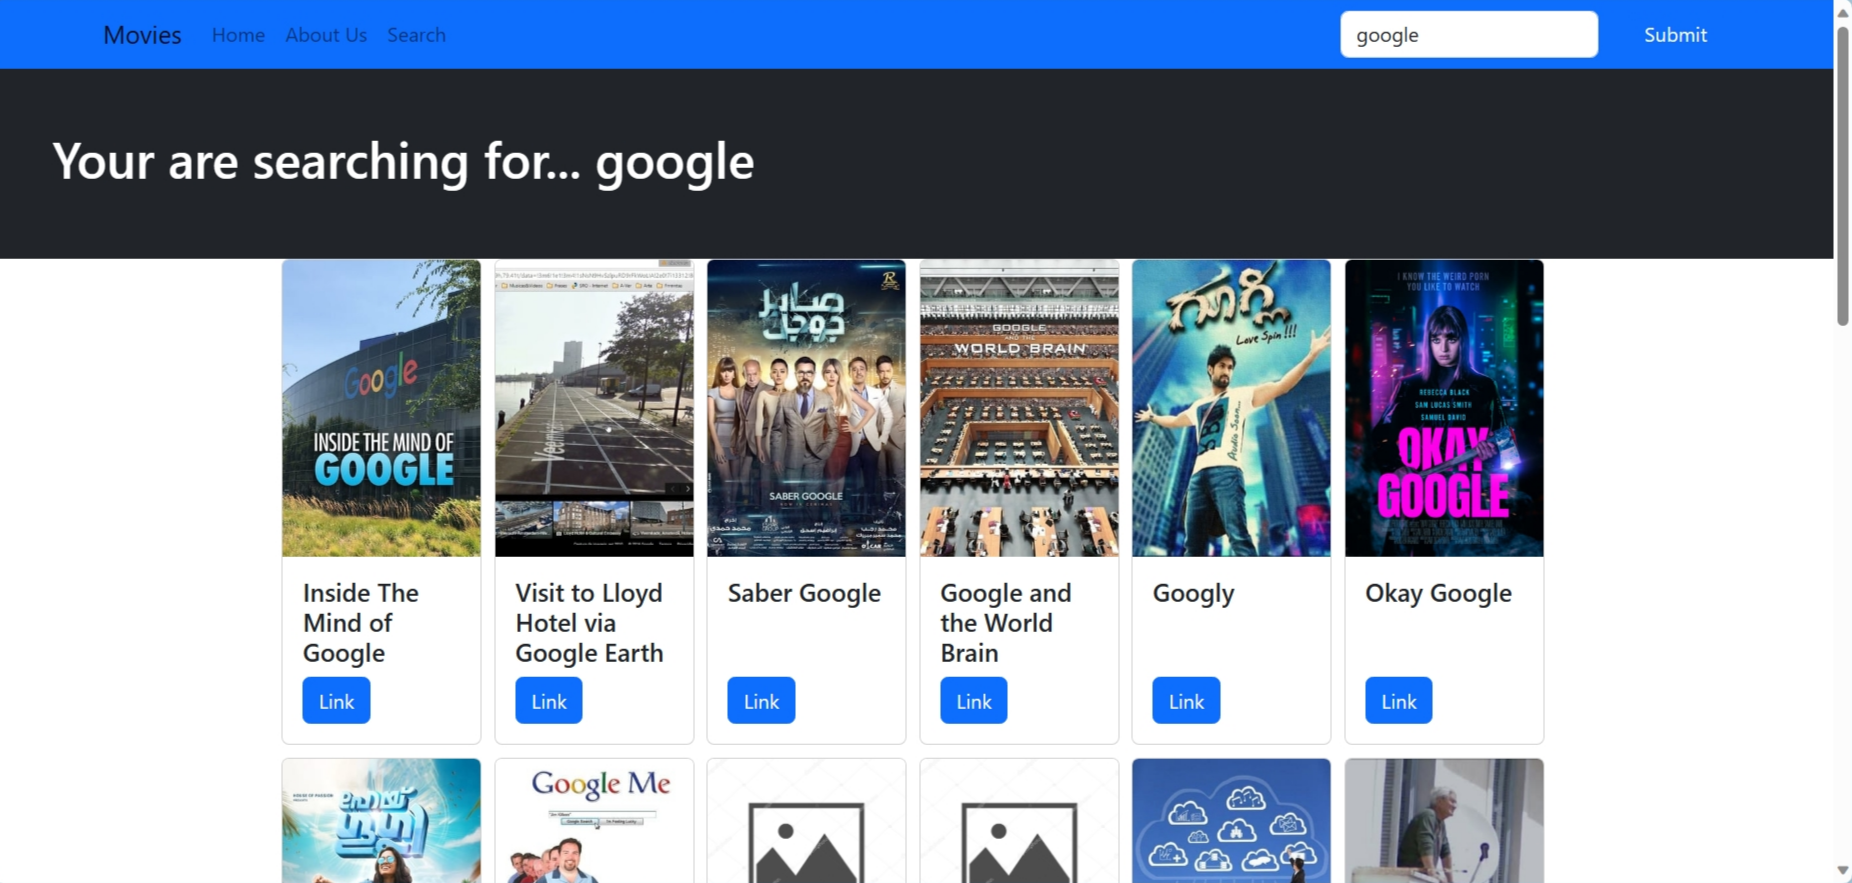The width and height of the screenshot is (1852, 883).
Task: Submit the search query
Action: click(1675, 35)
